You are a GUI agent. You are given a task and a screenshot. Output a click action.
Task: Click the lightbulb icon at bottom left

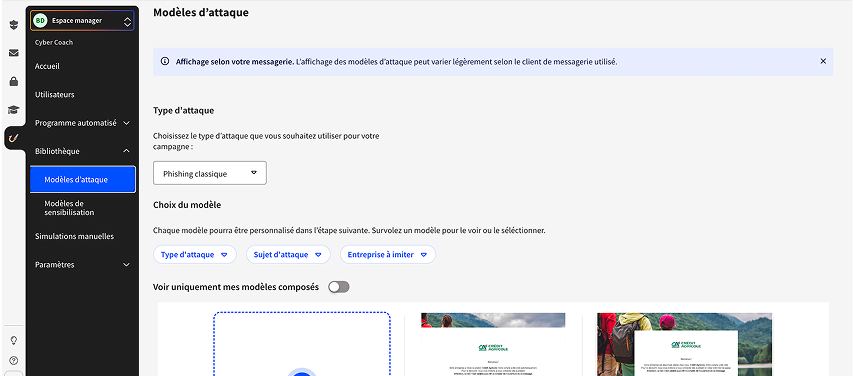pyautogui.click(x=14, y=340)
